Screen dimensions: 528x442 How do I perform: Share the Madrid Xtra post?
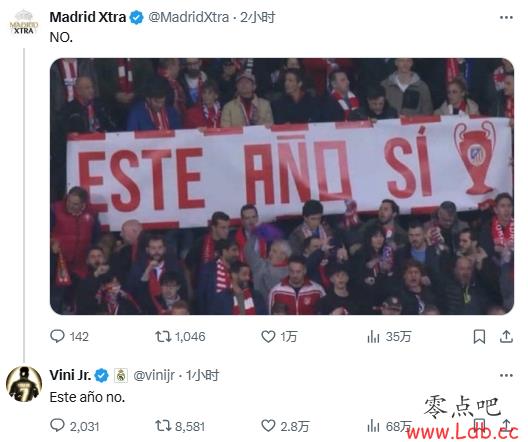506,336
